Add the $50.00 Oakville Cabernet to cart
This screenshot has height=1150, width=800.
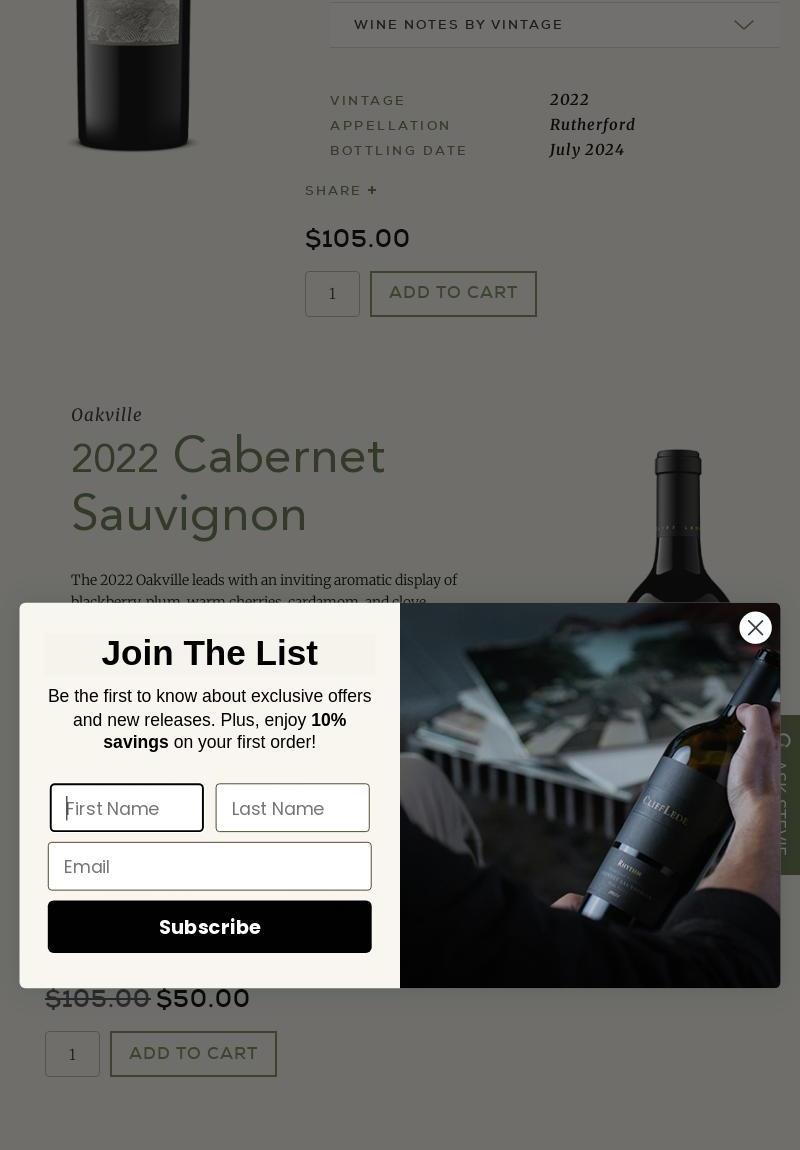point(194,1054)
